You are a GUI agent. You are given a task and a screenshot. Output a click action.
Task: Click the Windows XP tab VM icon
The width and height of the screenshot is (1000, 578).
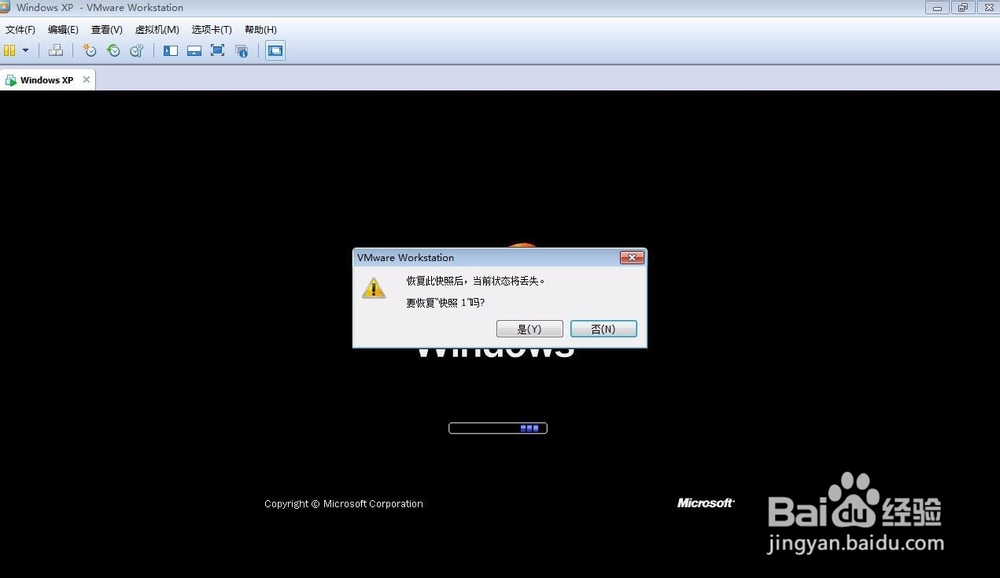11,80
